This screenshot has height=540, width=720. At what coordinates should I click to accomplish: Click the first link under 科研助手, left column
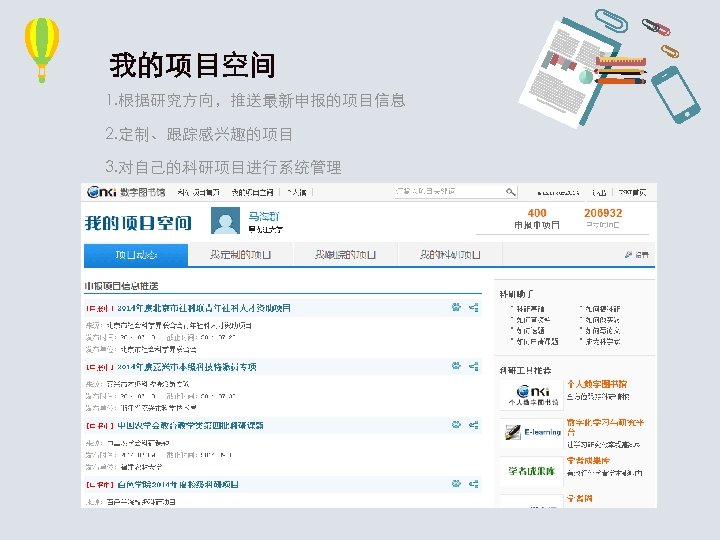[530, 309]
